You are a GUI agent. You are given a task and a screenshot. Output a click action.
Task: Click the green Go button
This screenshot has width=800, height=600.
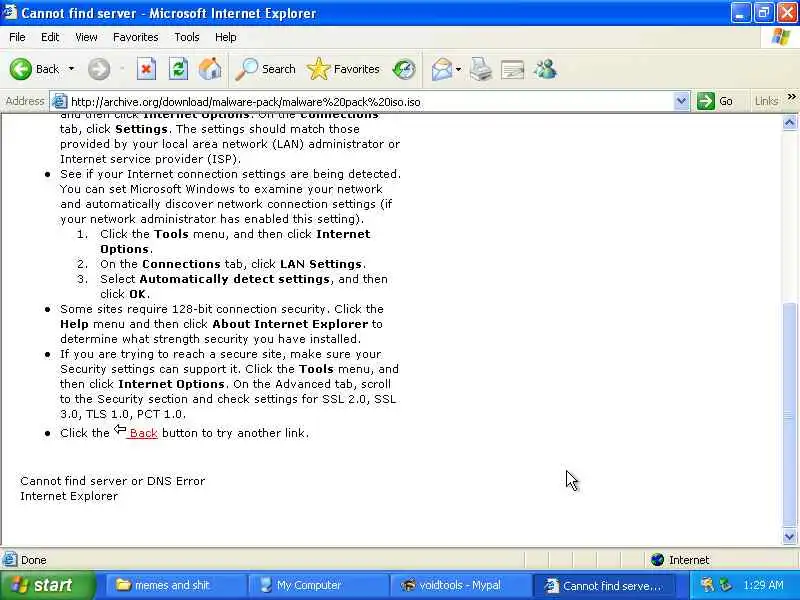(715, 102)
